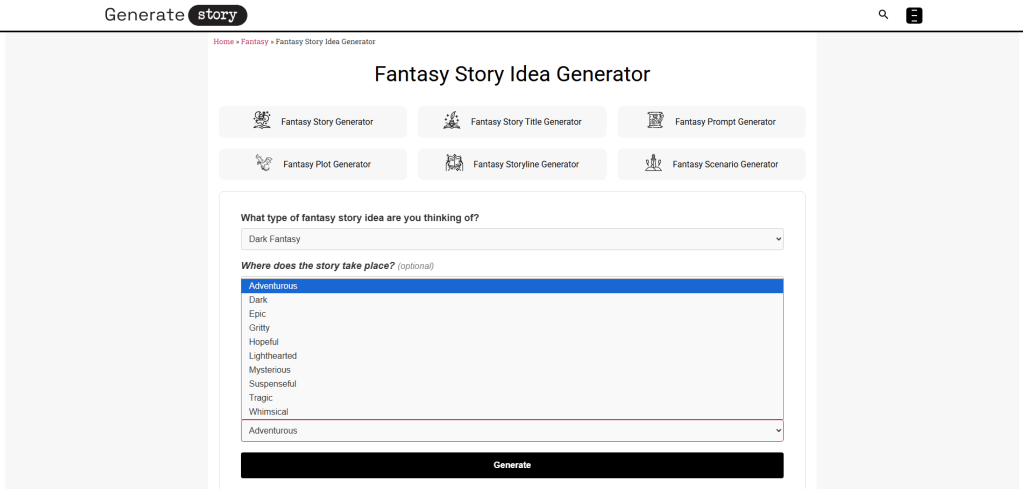1023x489 pixels.
Task: Go to the Home breadcrumb link
Action: coord(223,42)
